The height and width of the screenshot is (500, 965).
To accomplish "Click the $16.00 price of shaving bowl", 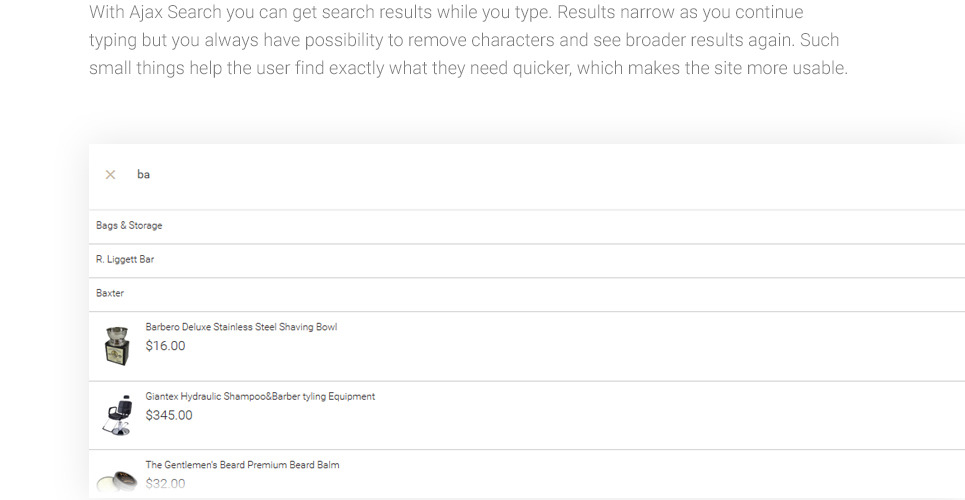I will tap(165, 346).
